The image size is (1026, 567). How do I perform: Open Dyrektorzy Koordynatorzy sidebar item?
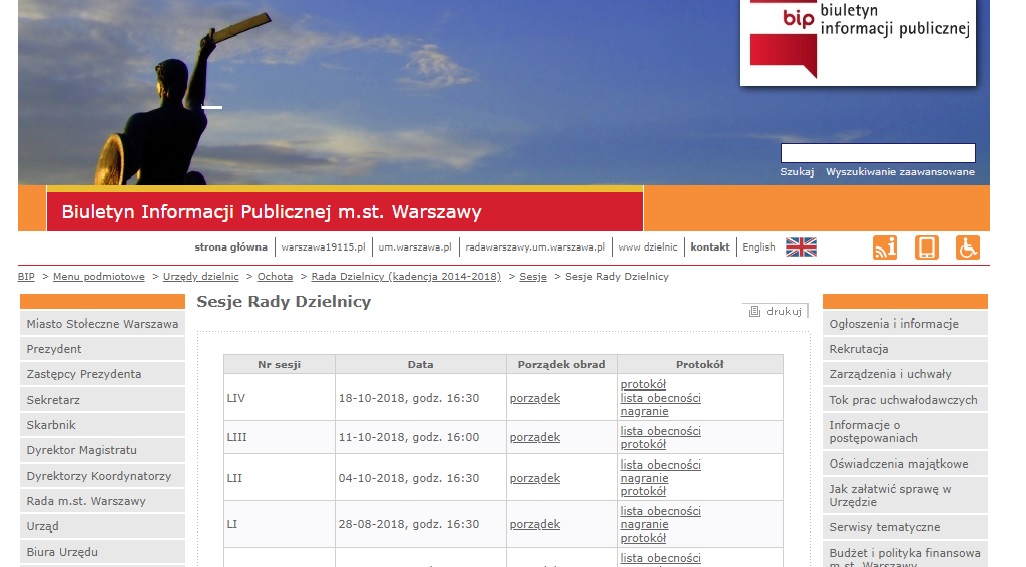102,475
